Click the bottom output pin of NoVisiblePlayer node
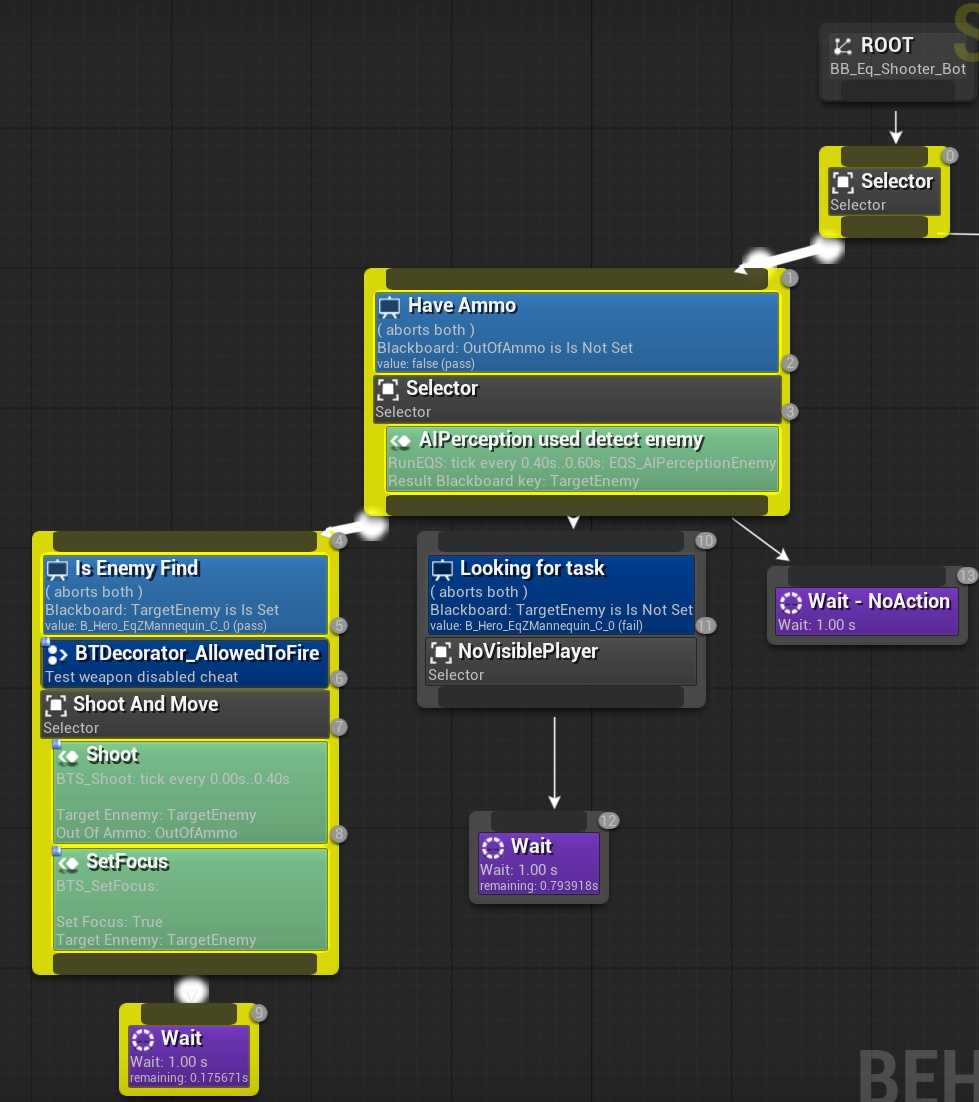 (x=560, y=697)
